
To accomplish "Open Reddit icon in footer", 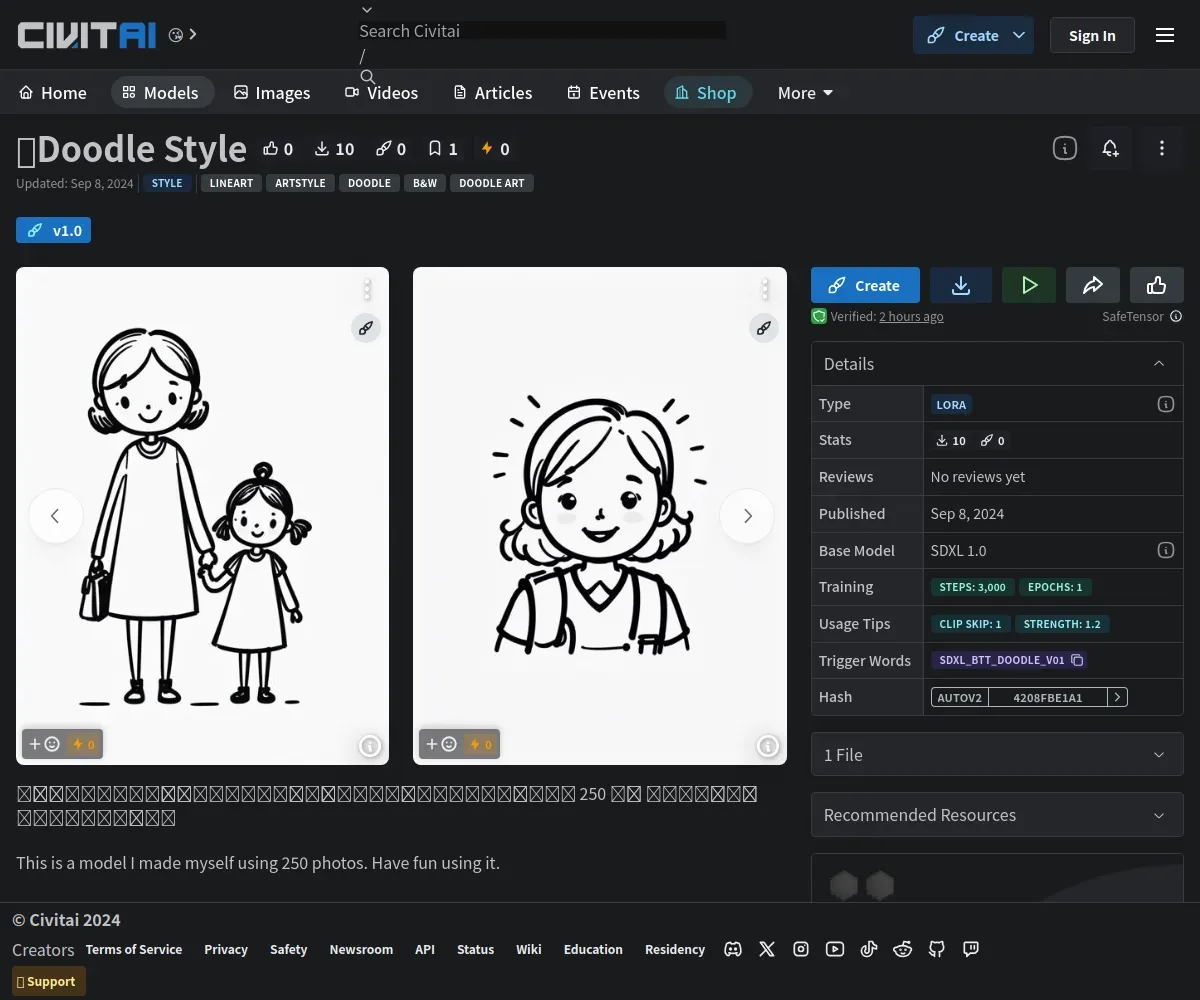I will (x=903, y=949).
